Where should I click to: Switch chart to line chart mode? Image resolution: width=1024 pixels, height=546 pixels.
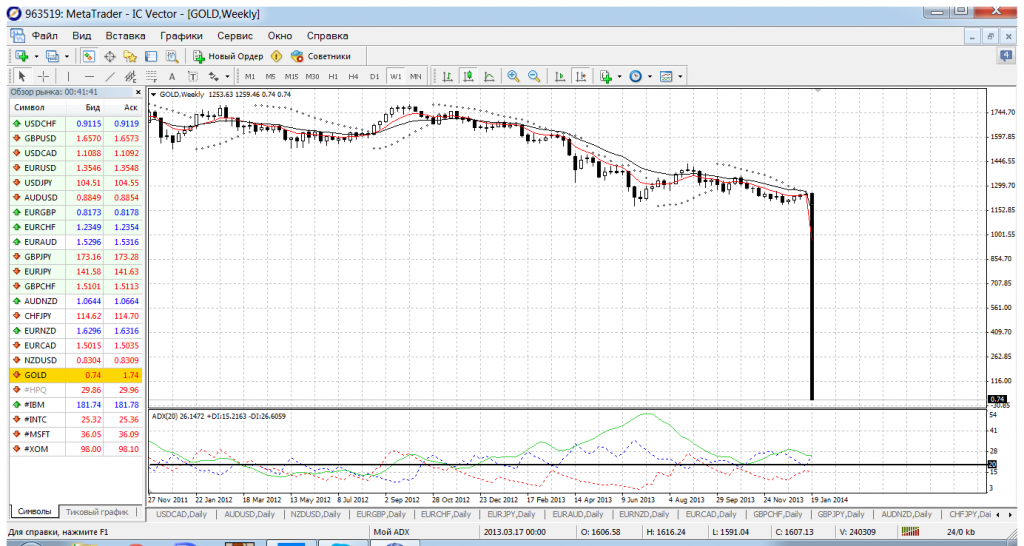click(x=489, y=76)
